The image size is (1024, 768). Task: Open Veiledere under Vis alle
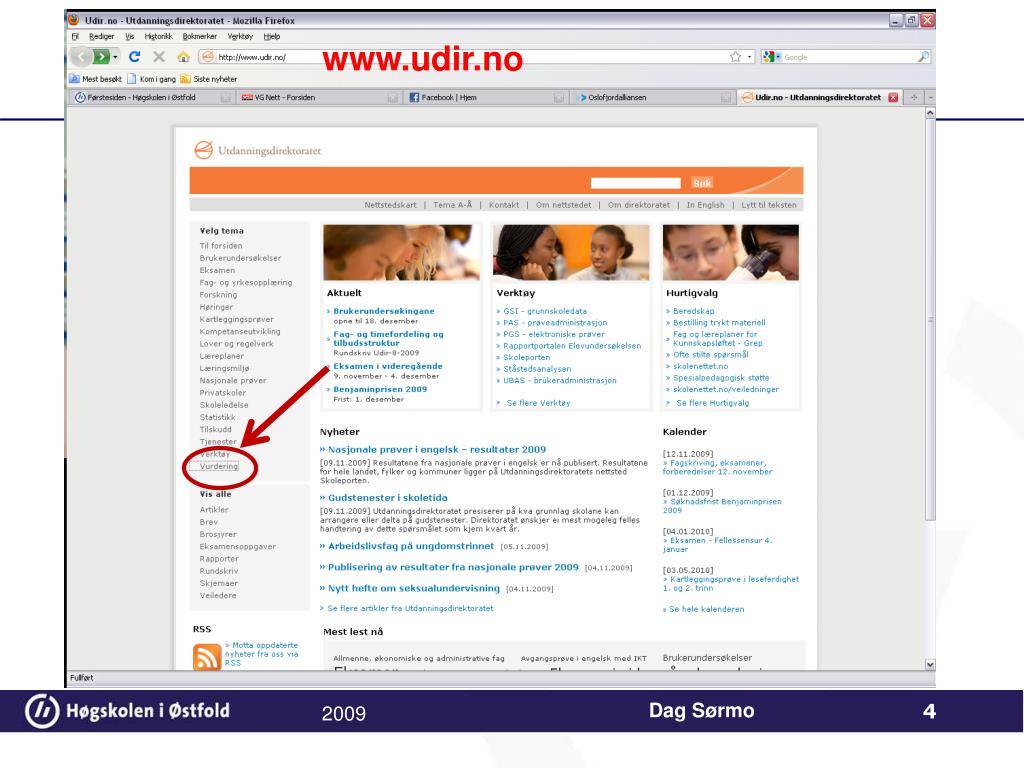coord(218,596)
